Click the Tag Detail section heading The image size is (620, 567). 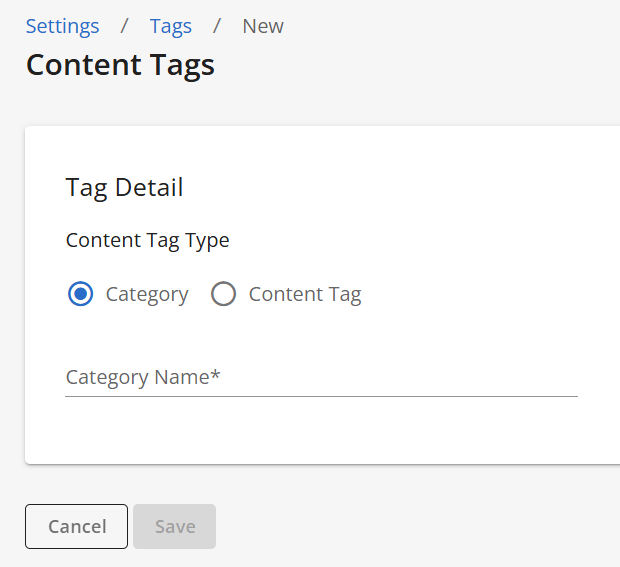pos(124,187)
